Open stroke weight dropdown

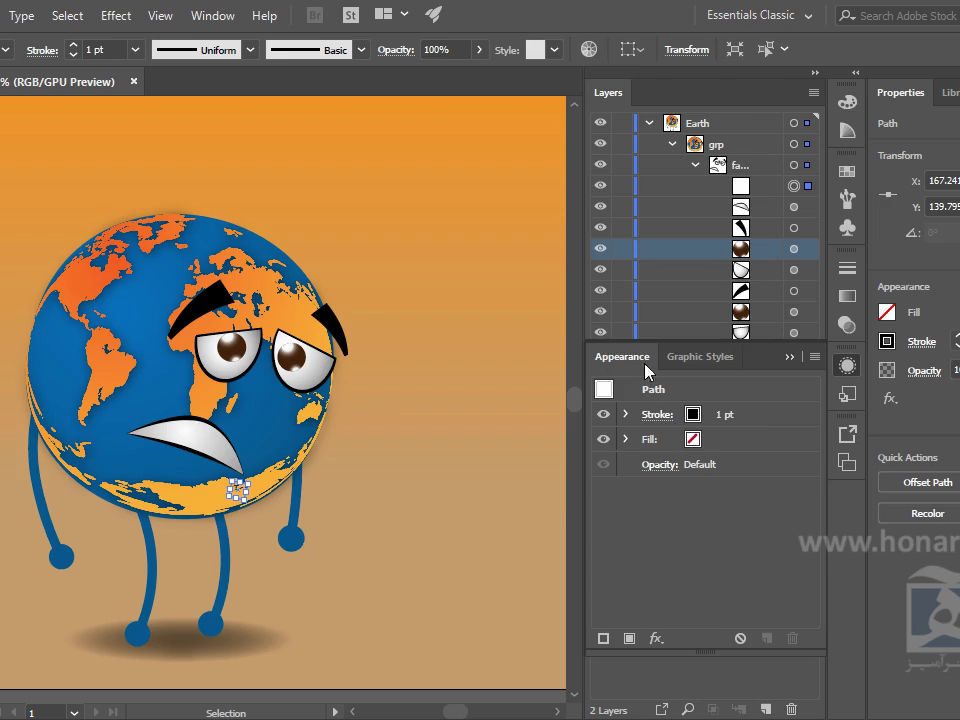[x=135, y=50]
